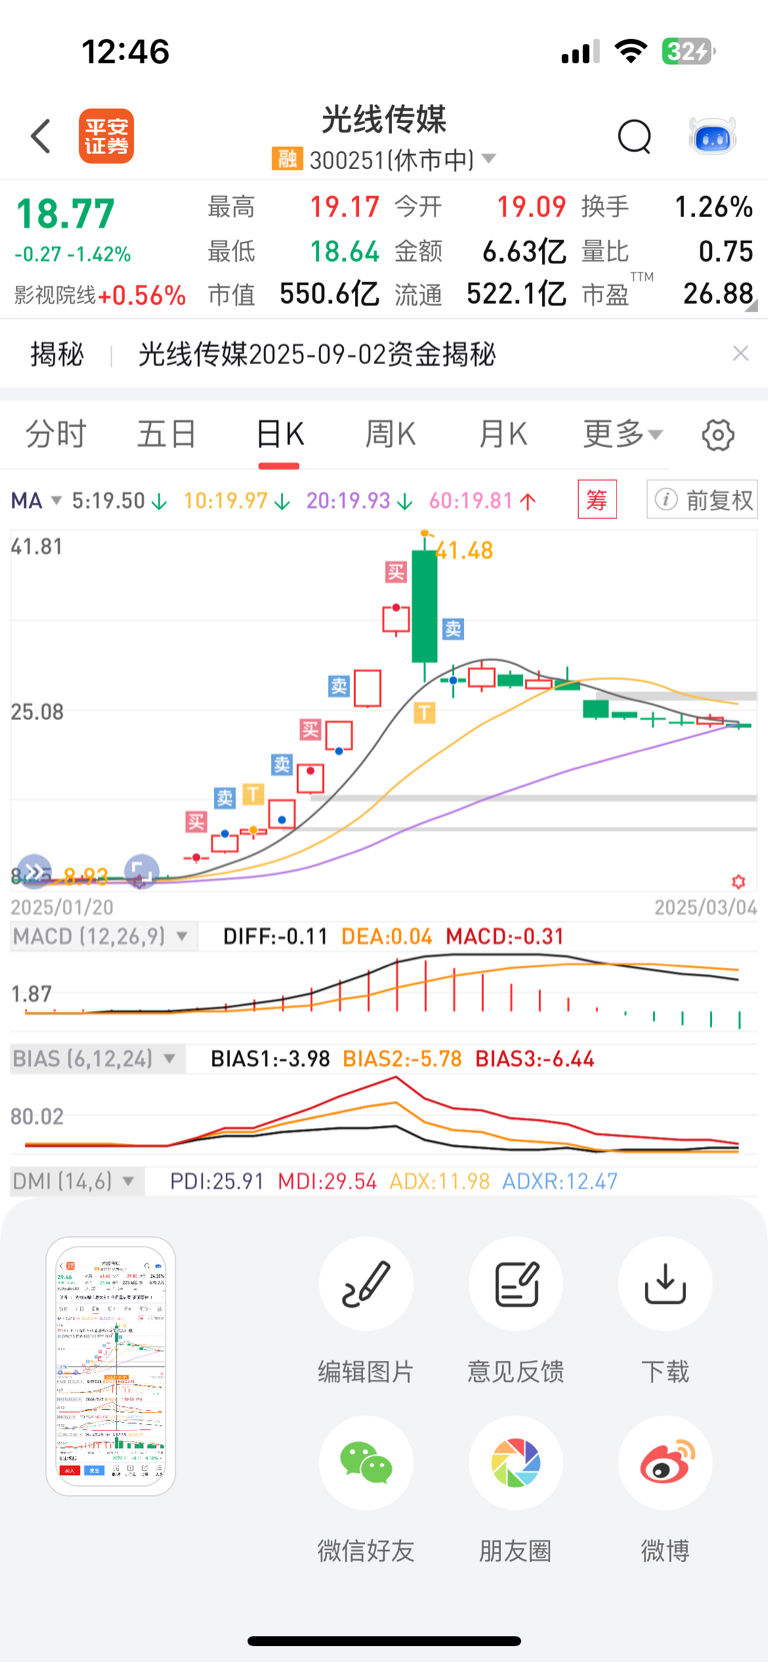Viewport: 768px width, 1663px height.
Task: Expand dropdown next to 300251(休市中)
Action: (x=489, y=159)
